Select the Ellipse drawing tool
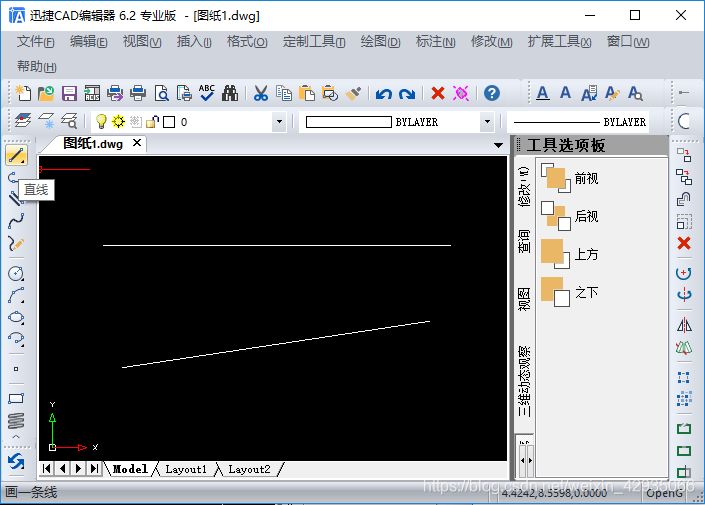The width and height of the screenshot is (705, 505). point(16,317)
